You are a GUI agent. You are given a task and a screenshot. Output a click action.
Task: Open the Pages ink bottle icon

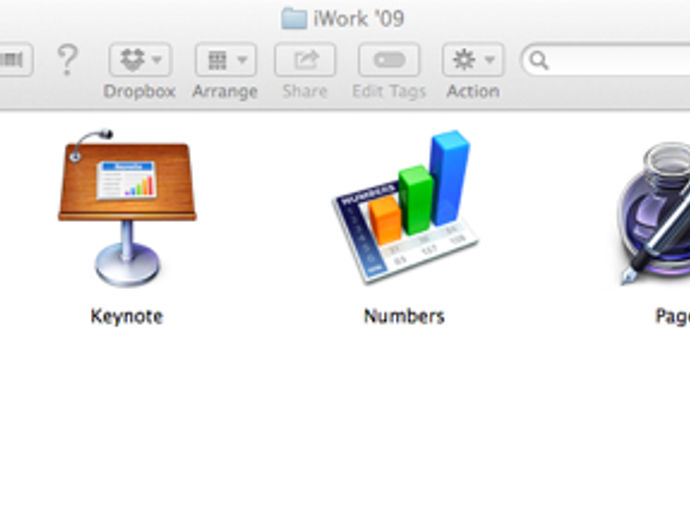653,213
